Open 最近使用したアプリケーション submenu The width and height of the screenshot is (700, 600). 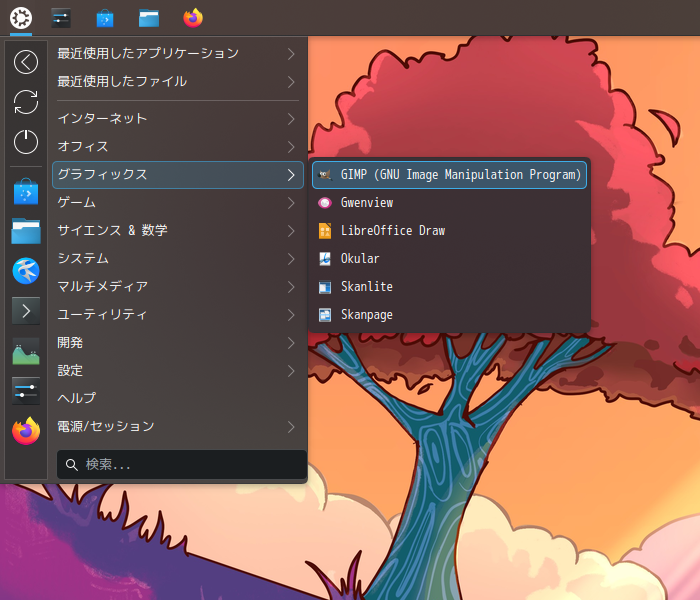coord(178,54)
